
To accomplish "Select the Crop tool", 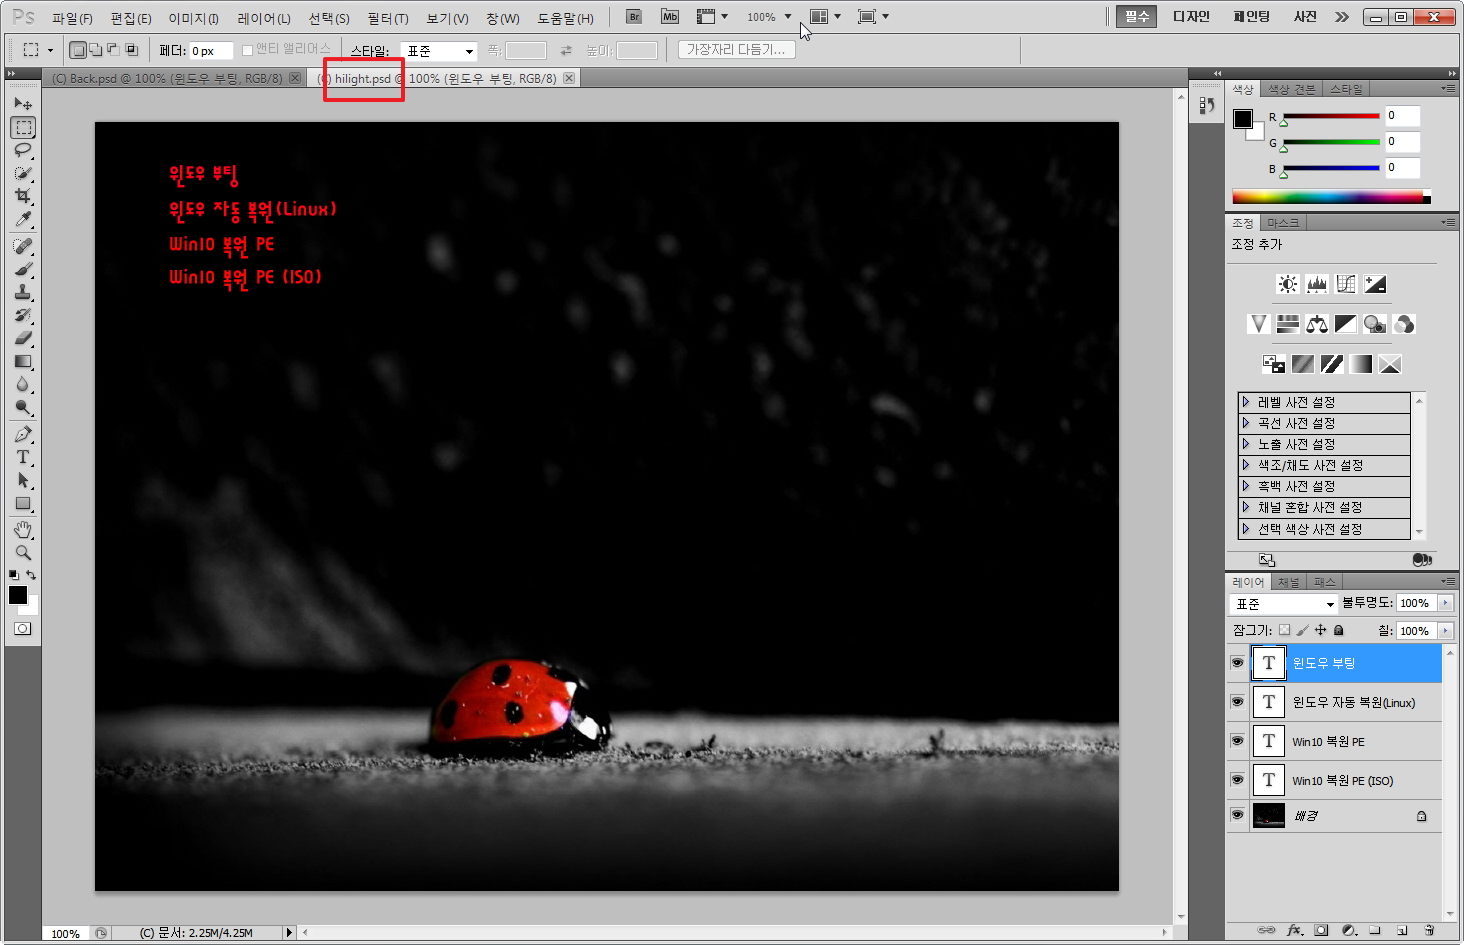I will tap(23, 196).
